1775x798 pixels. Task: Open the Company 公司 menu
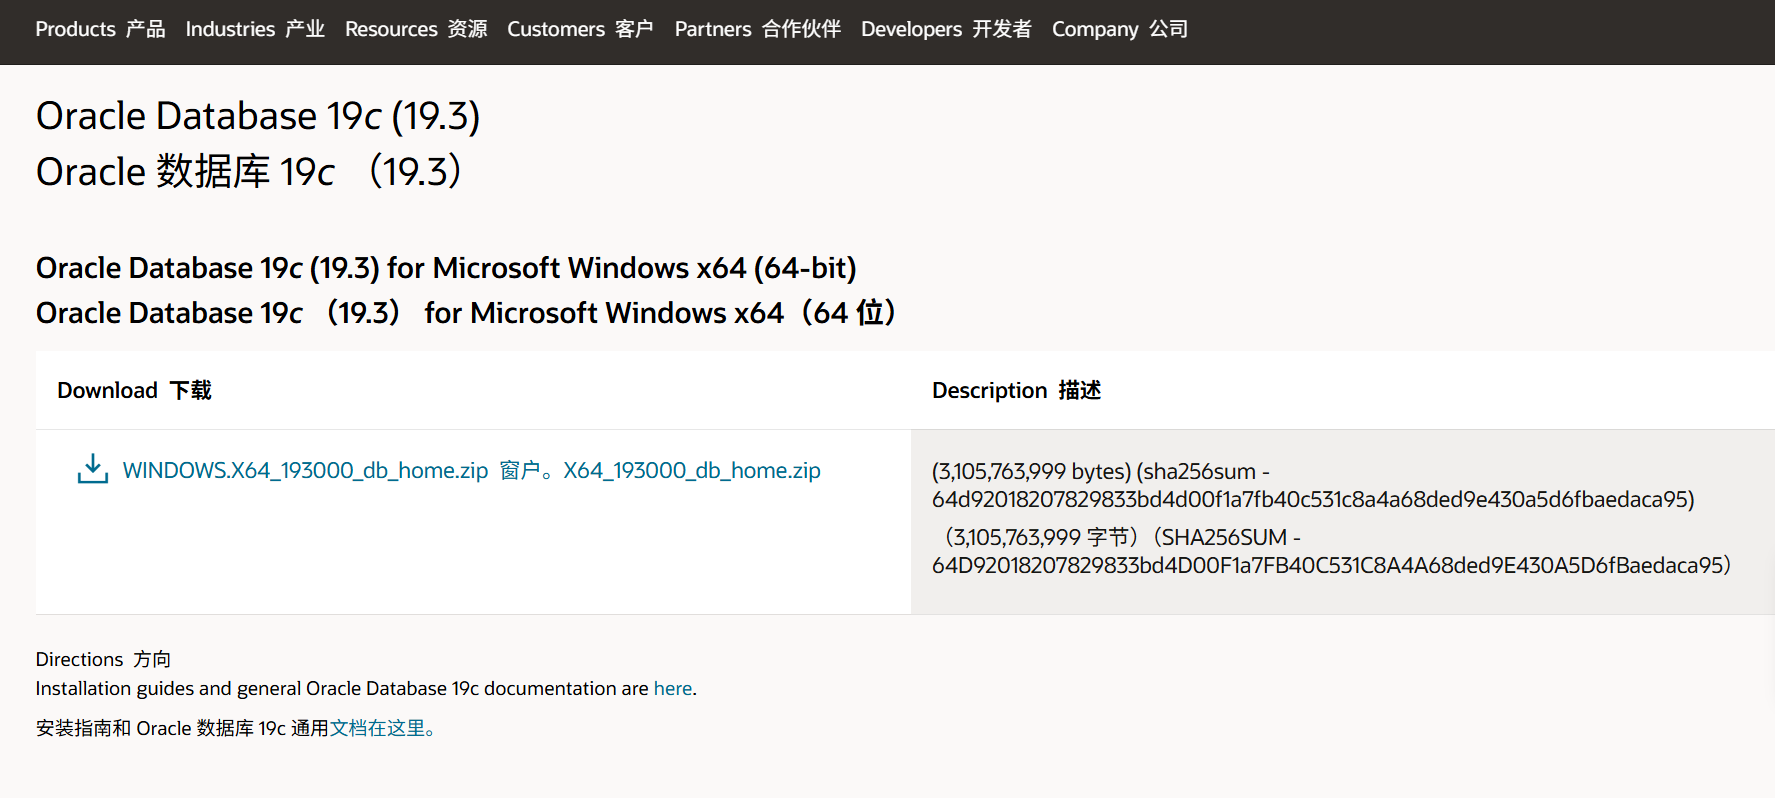pyautogui.click(x=1120, y=29)
